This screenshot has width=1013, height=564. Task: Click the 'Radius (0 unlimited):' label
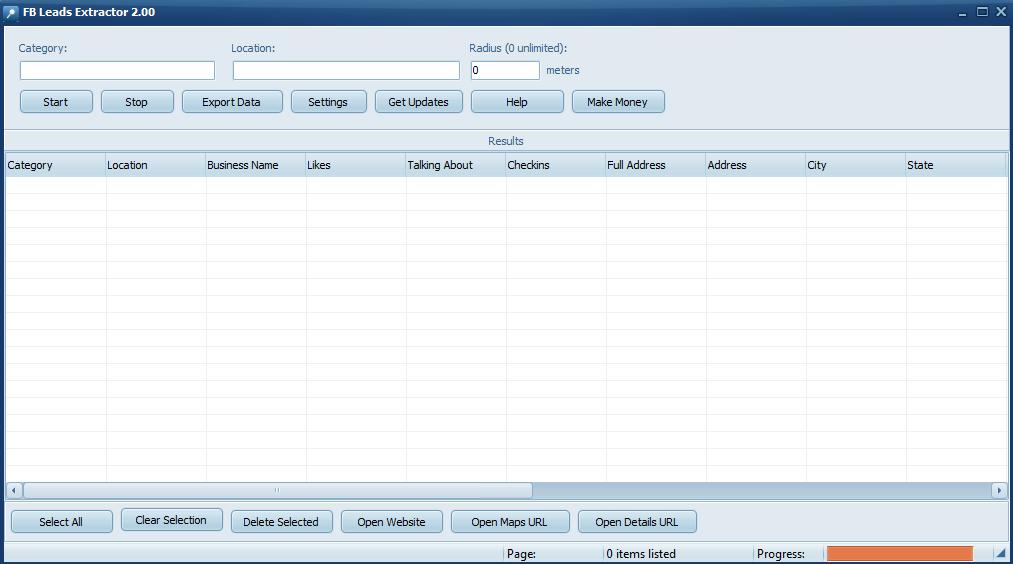click(x=518, y=48)
